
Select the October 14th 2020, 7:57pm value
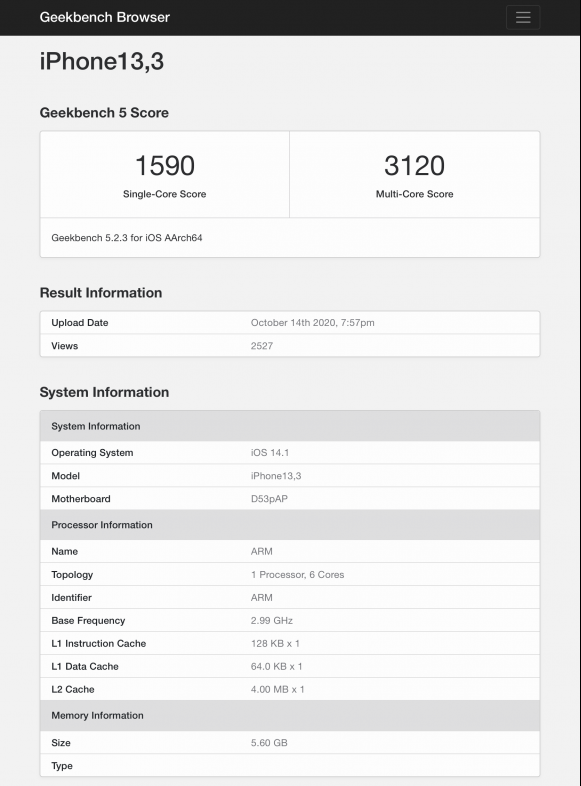click(x=312, y=323)
